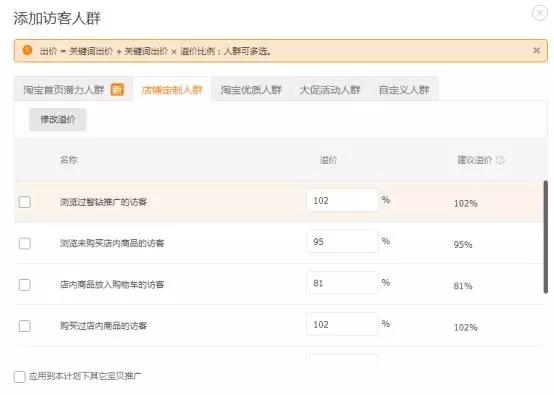
Task: Click suggested value 81%
Action: (x=463, y=286)
